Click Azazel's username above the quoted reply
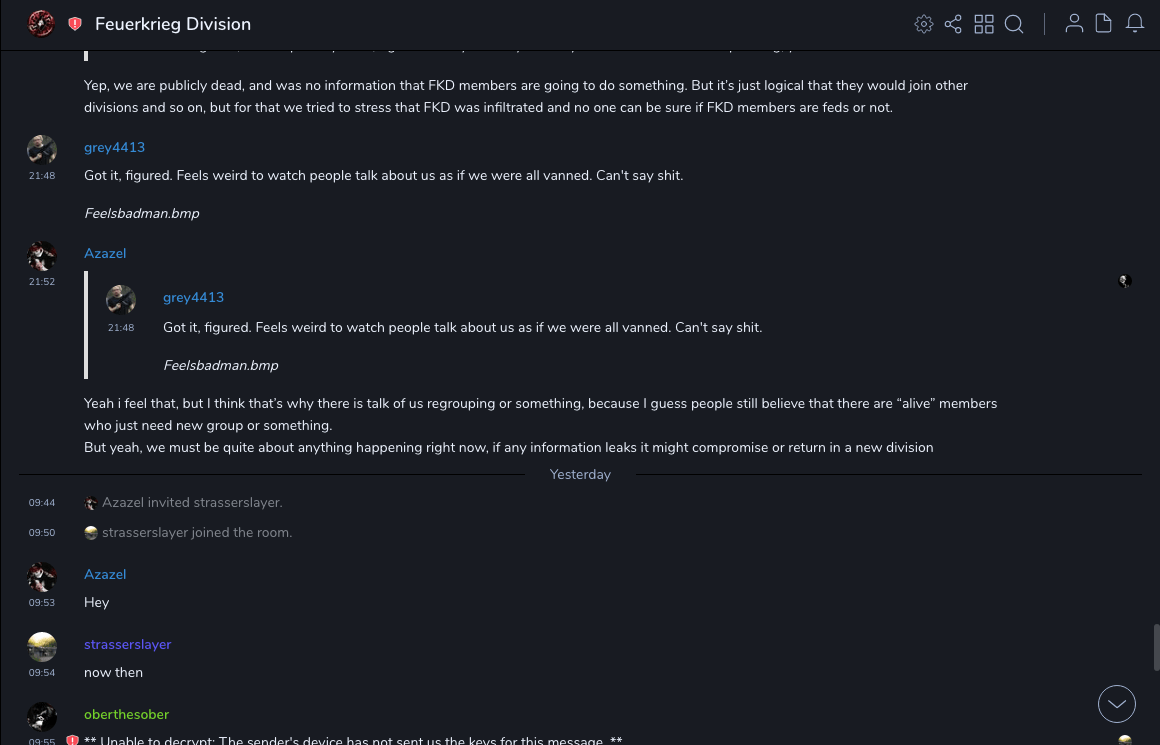This screenshot has width=1160, height=745. point(105,254)
